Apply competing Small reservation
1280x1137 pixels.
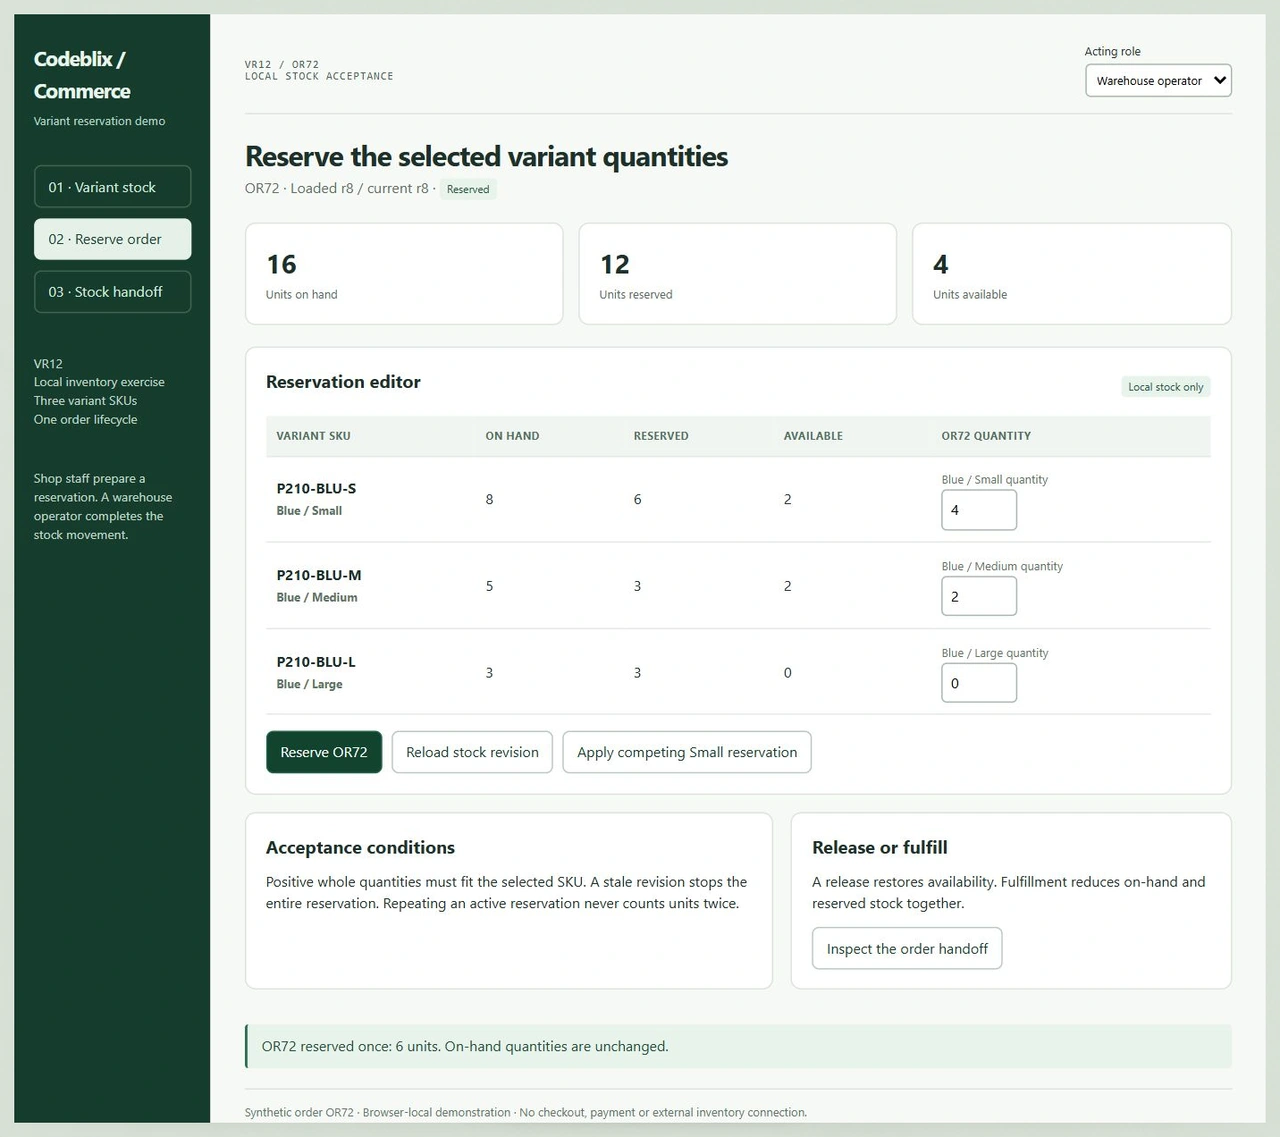(x=687, y=752)
